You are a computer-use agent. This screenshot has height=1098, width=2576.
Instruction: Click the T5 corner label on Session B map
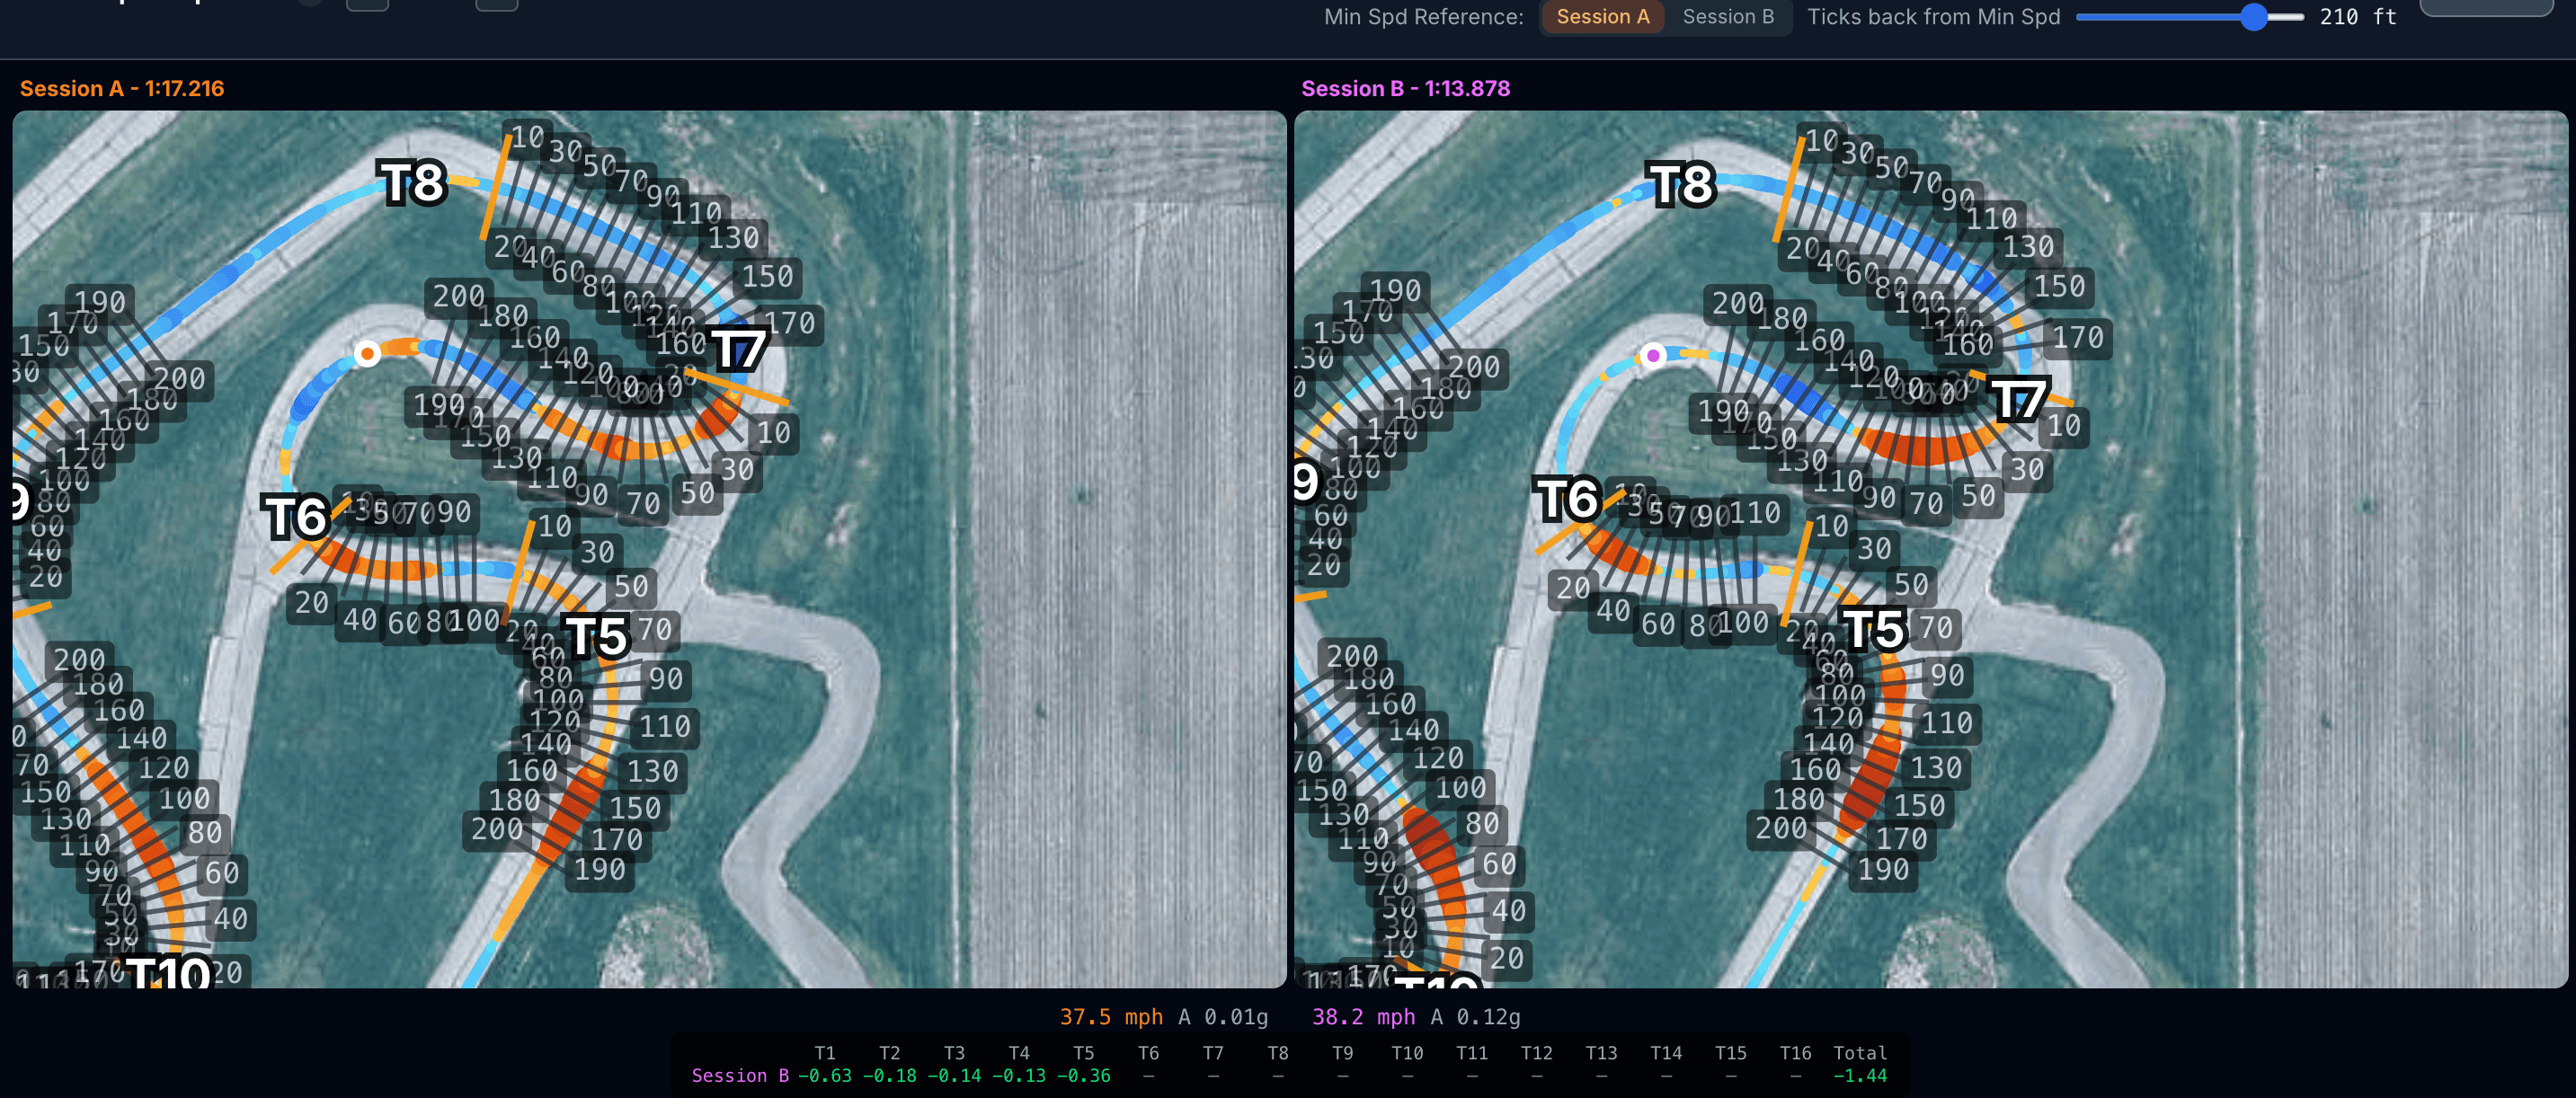1873,629
